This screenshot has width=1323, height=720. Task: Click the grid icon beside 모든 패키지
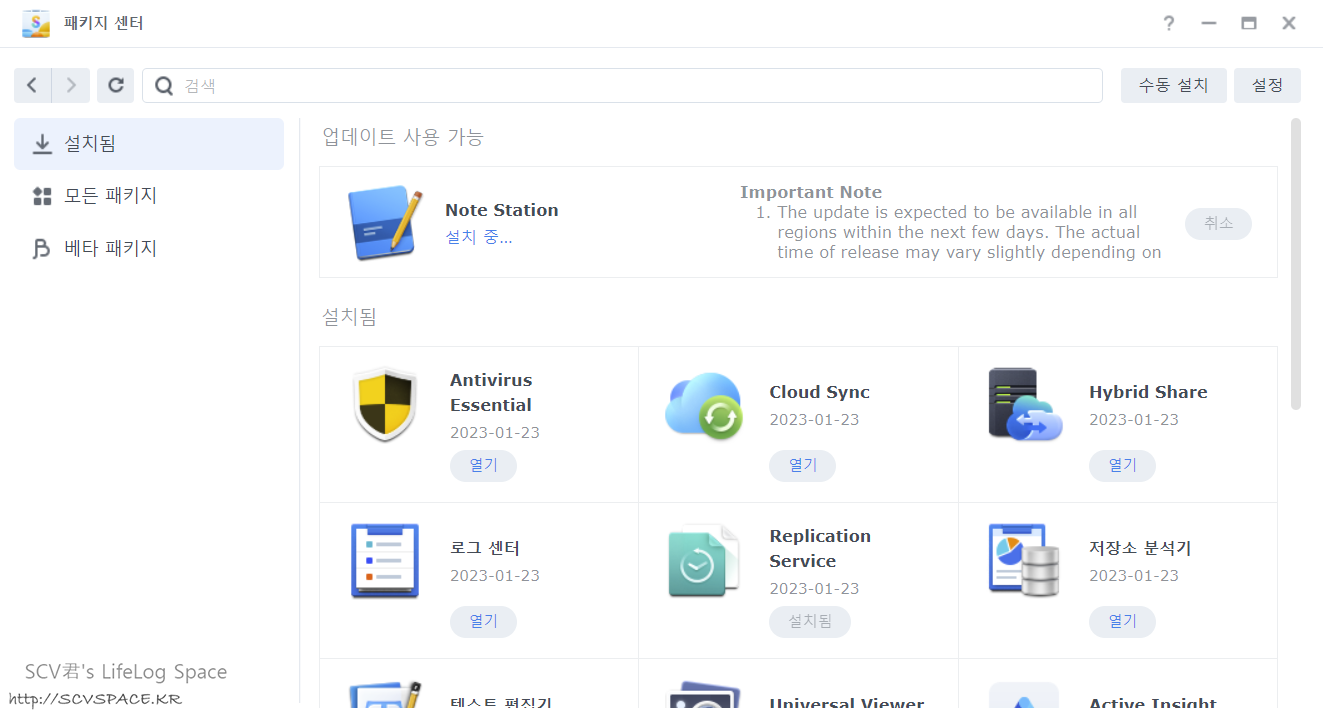point(42,196)
